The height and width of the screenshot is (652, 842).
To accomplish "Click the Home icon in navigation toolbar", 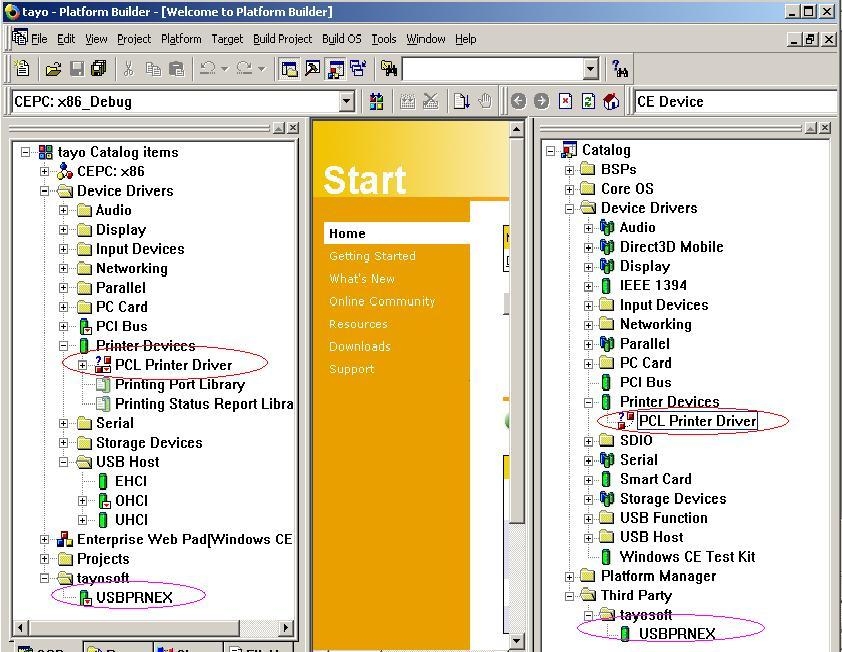I will point(611,101).
